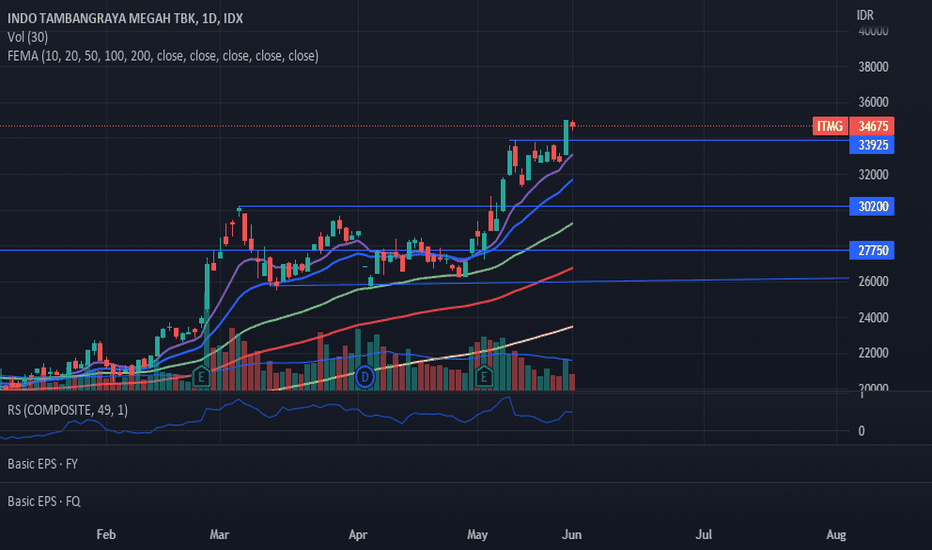Click the Jun label on time axis
The image size is (932, 550).
(572, 535)
